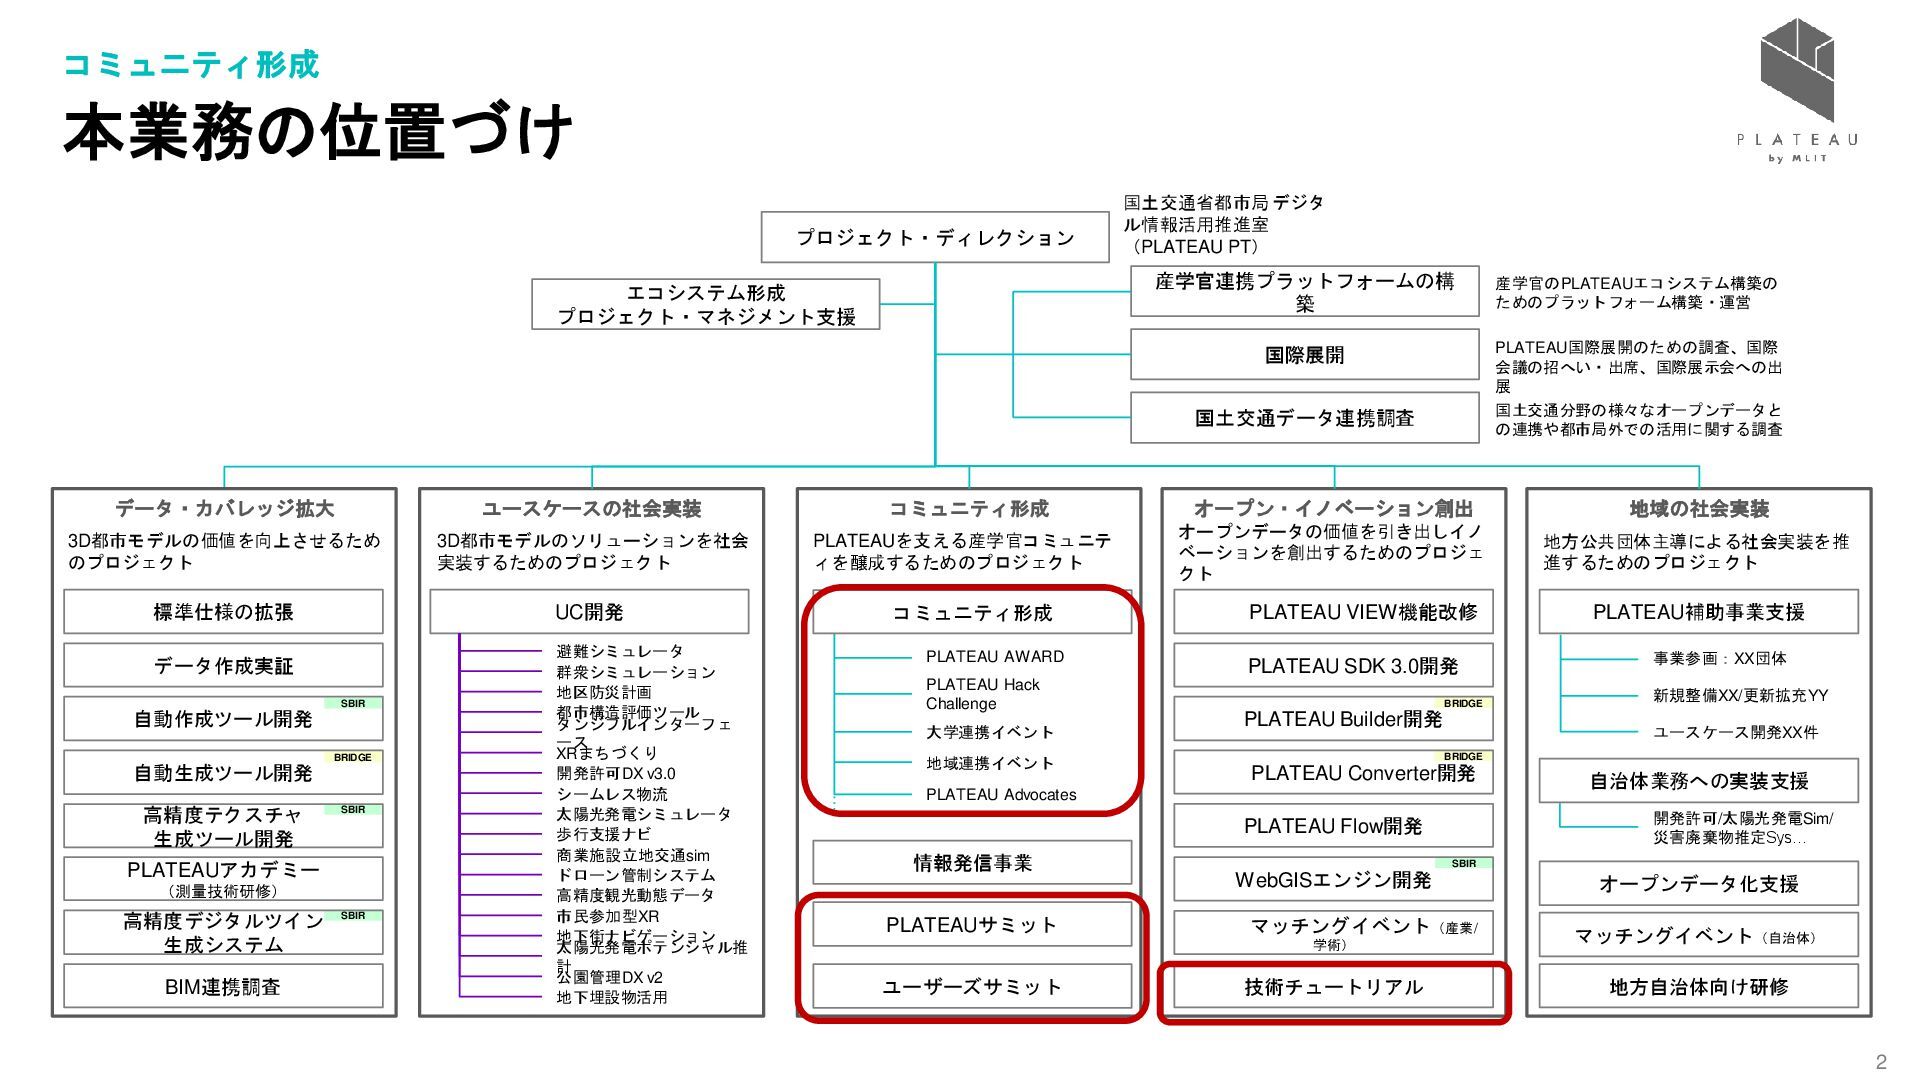Click SBIR tag on 高精度デジタルツイン生成システム

coord(353,916)
